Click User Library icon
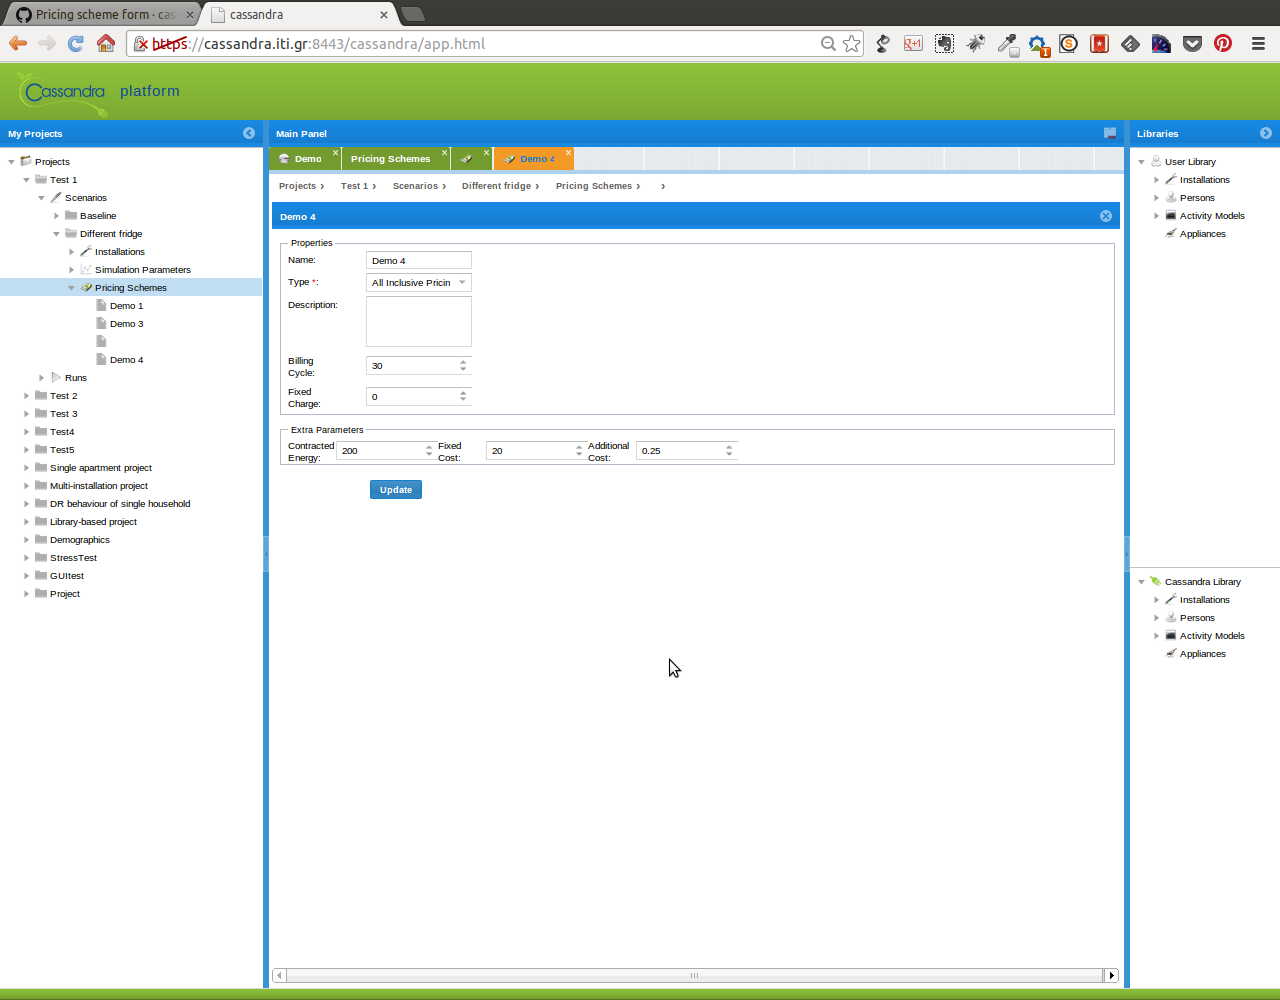 click(x=1156, y=162)
